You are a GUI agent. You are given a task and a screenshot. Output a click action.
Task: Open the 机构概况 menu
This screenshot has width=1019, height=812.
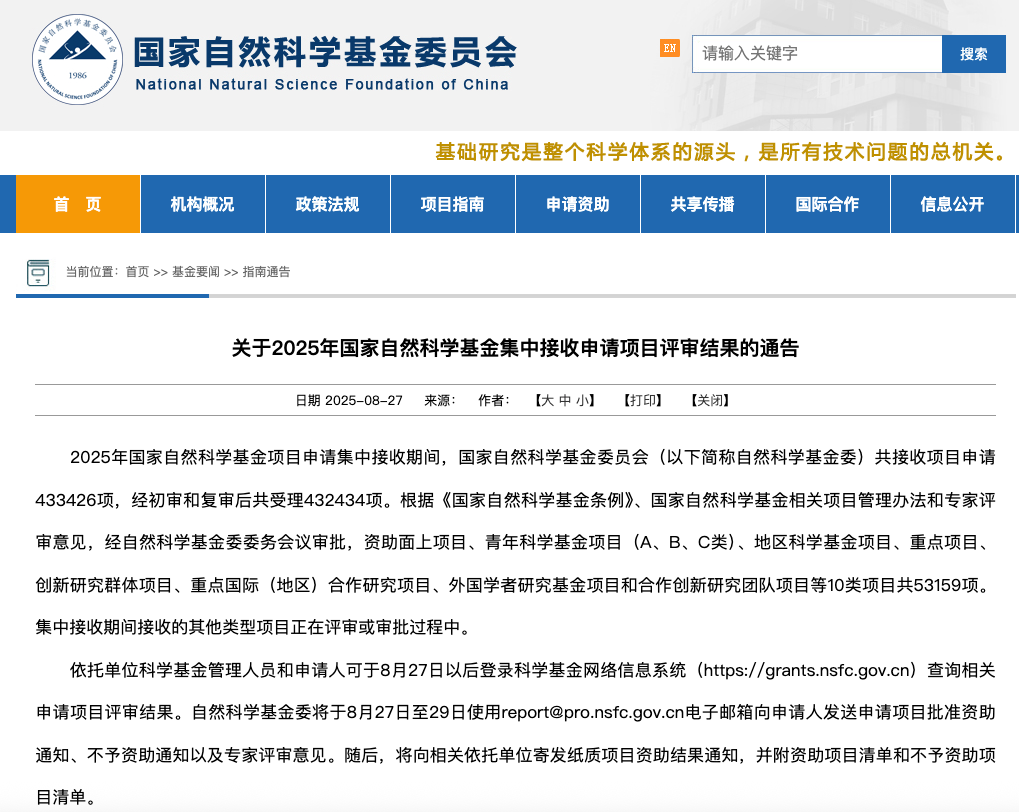coord(202,204)
